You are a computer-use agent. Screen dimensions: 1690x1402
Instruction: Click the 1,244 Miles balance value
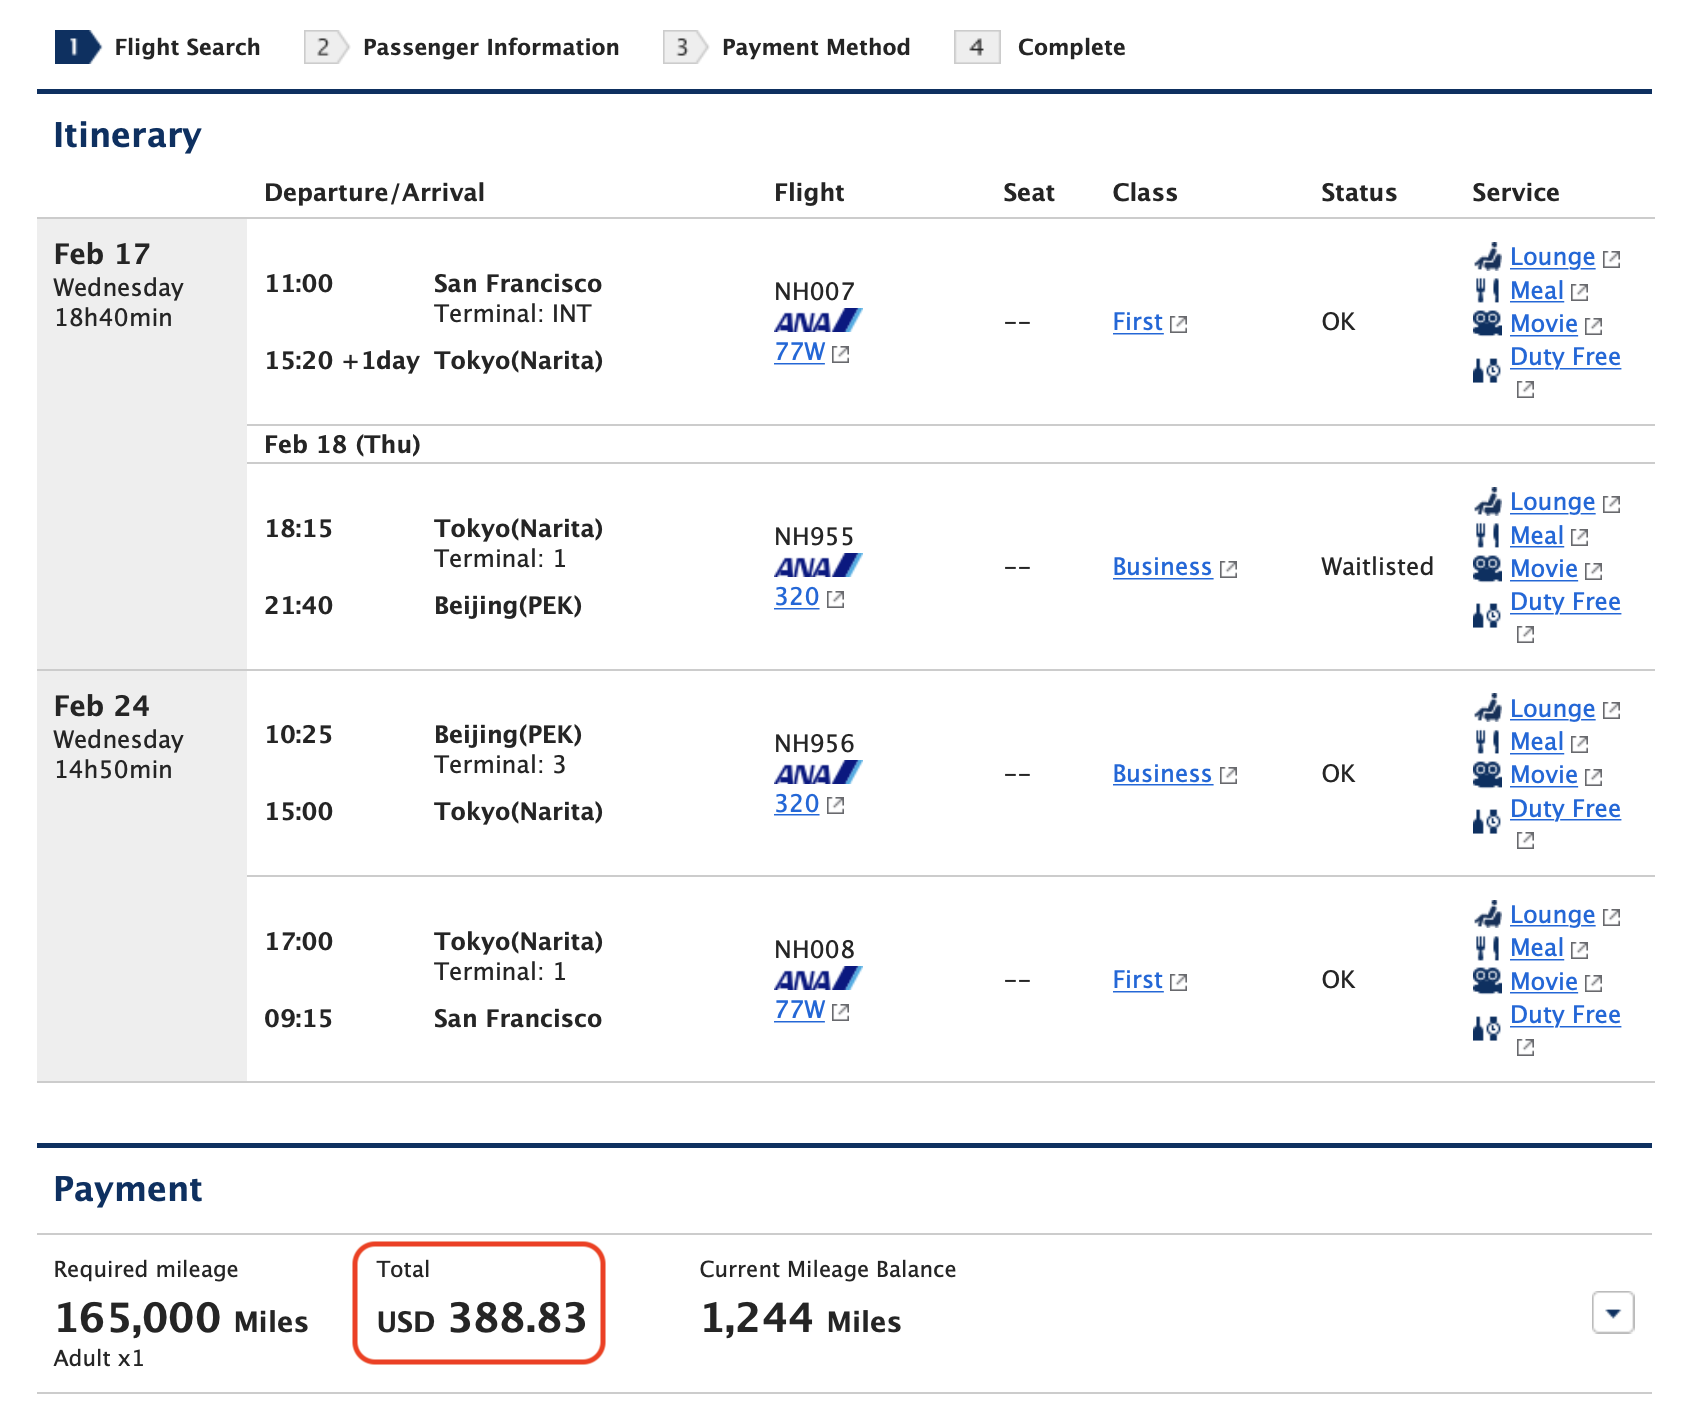point(800,1319)
